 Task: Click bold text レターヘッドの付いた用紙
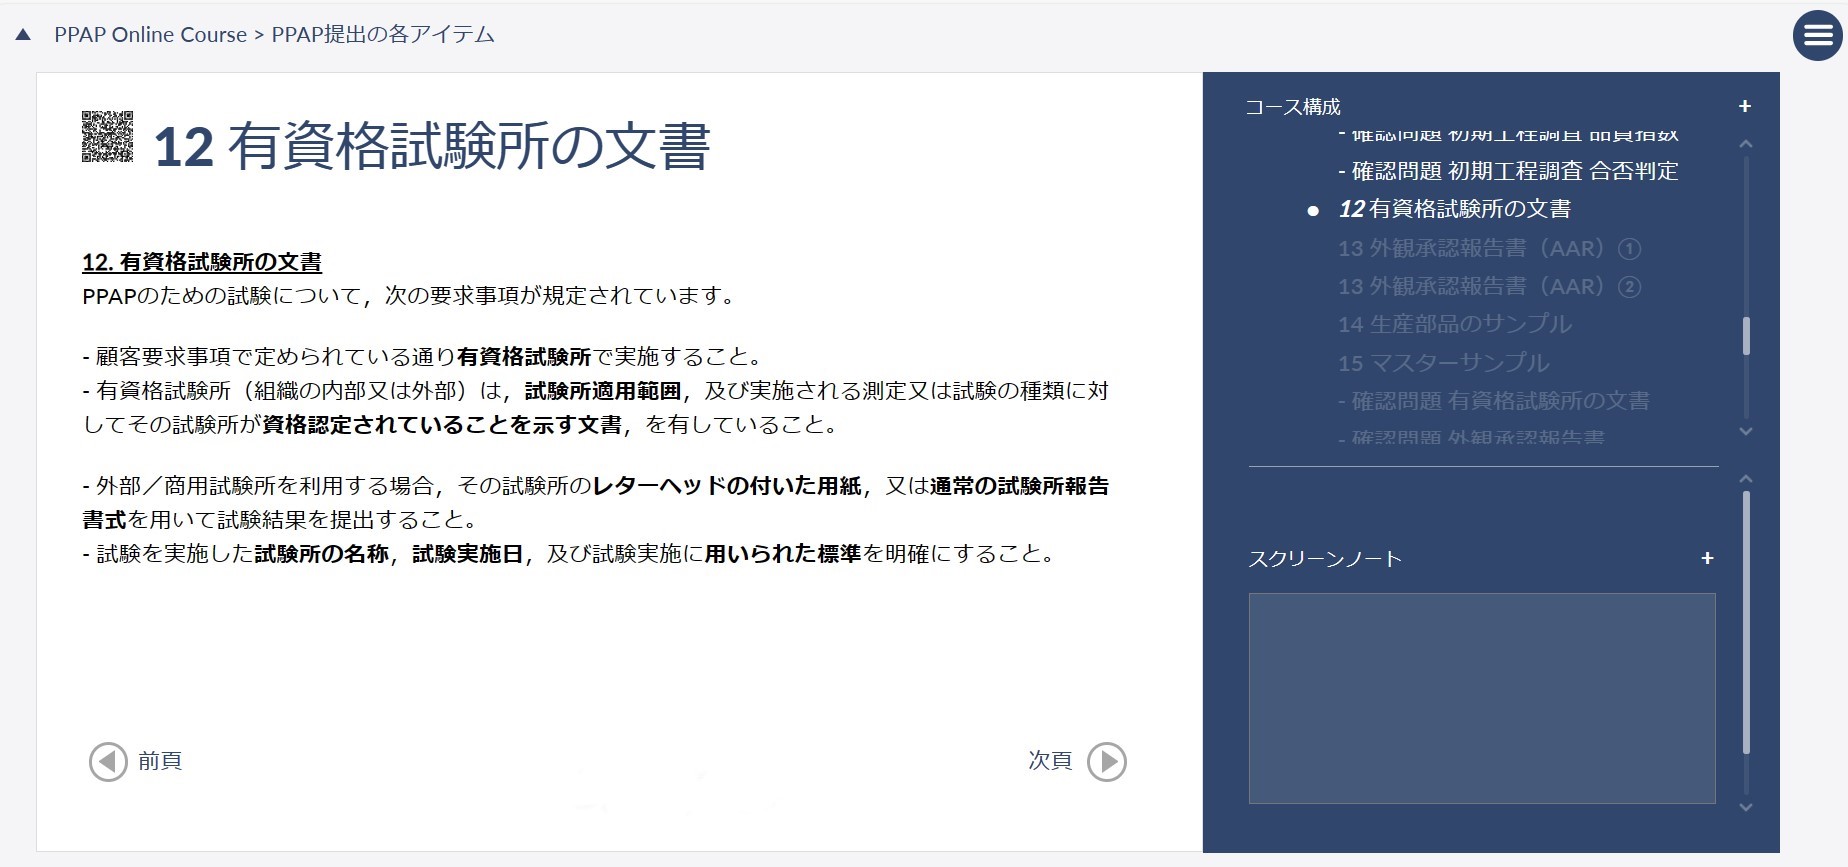[727, 486]
